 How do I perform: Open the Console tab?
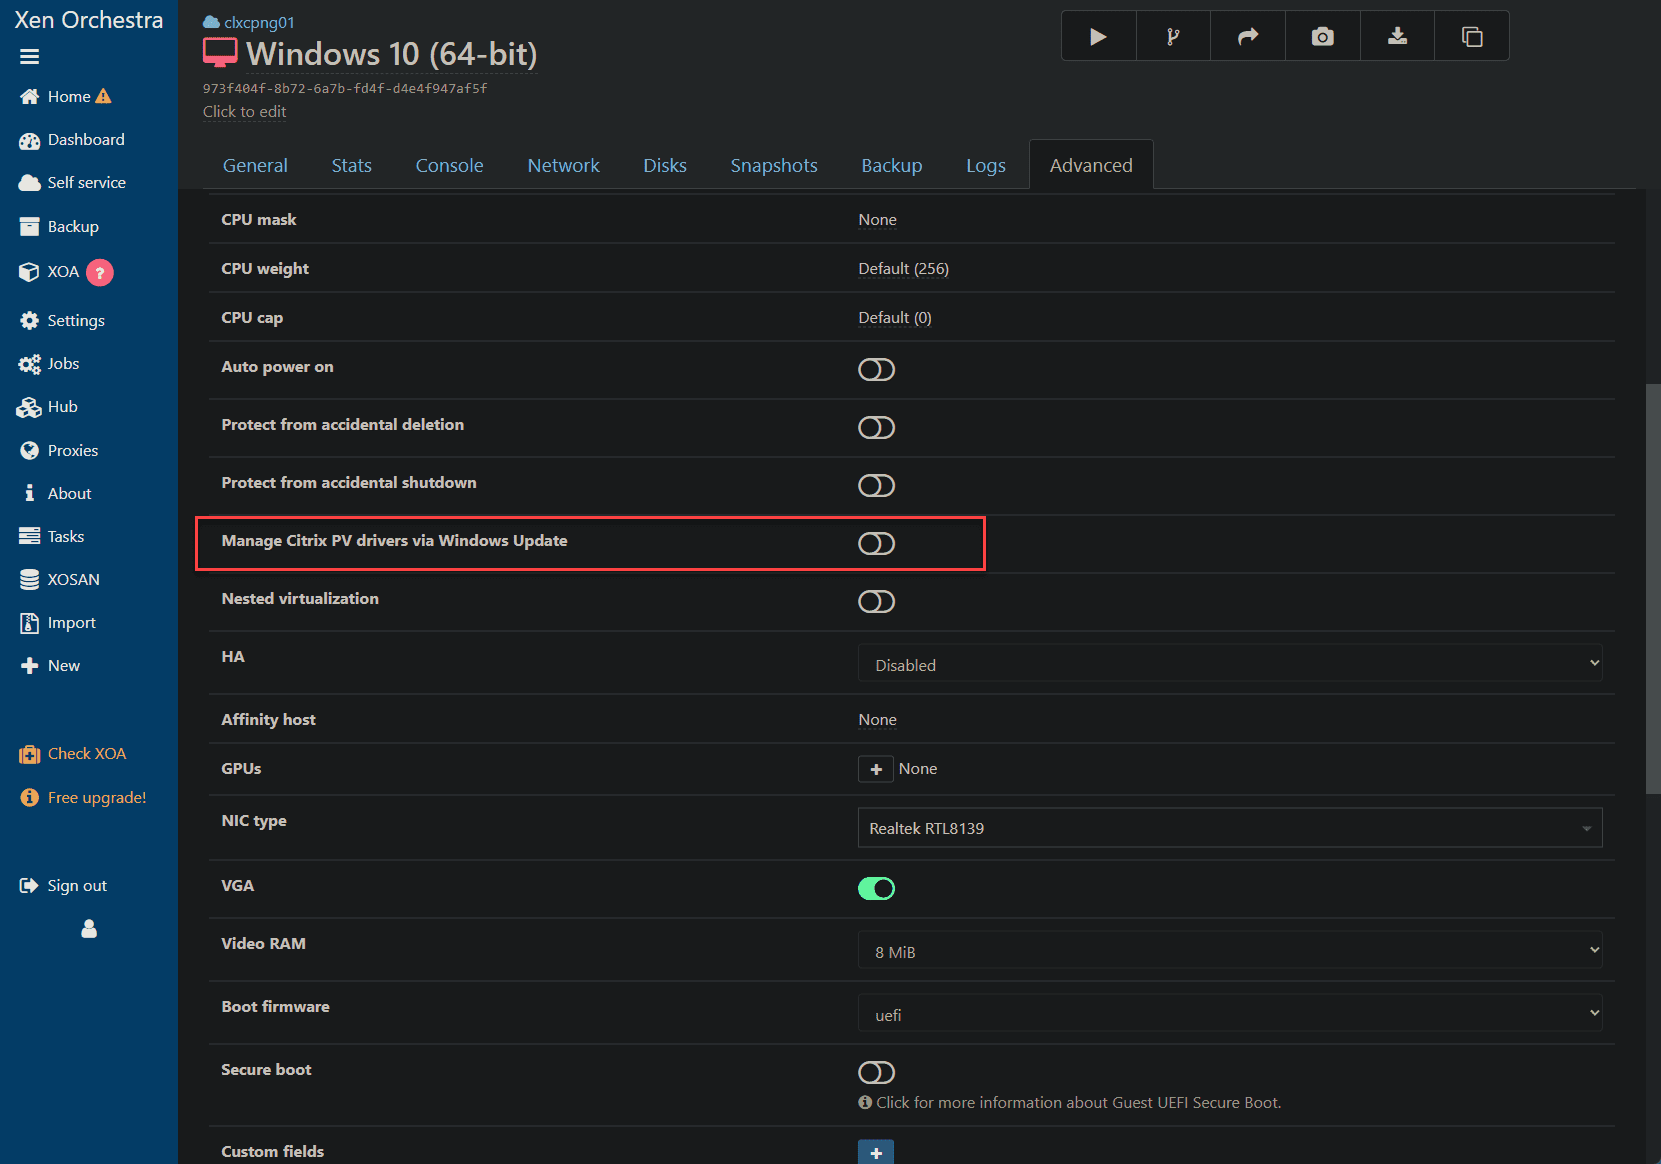tap(449, 166)
